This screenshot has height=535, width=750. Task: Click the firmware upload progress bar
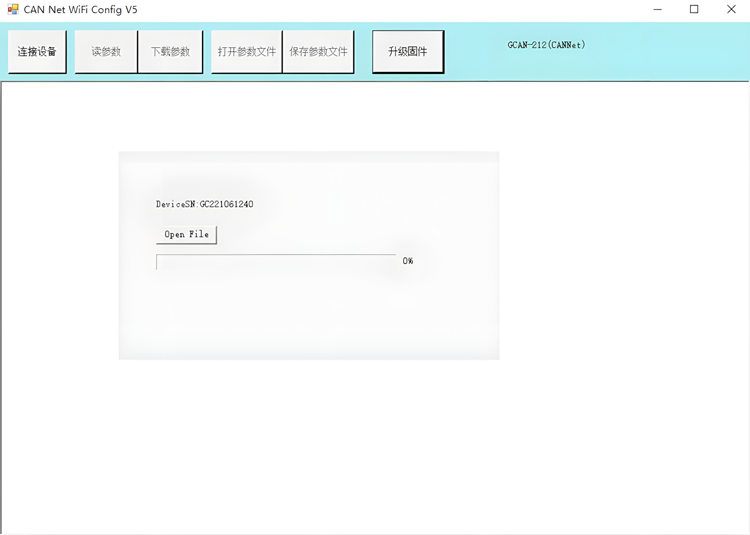pos(276,262)
